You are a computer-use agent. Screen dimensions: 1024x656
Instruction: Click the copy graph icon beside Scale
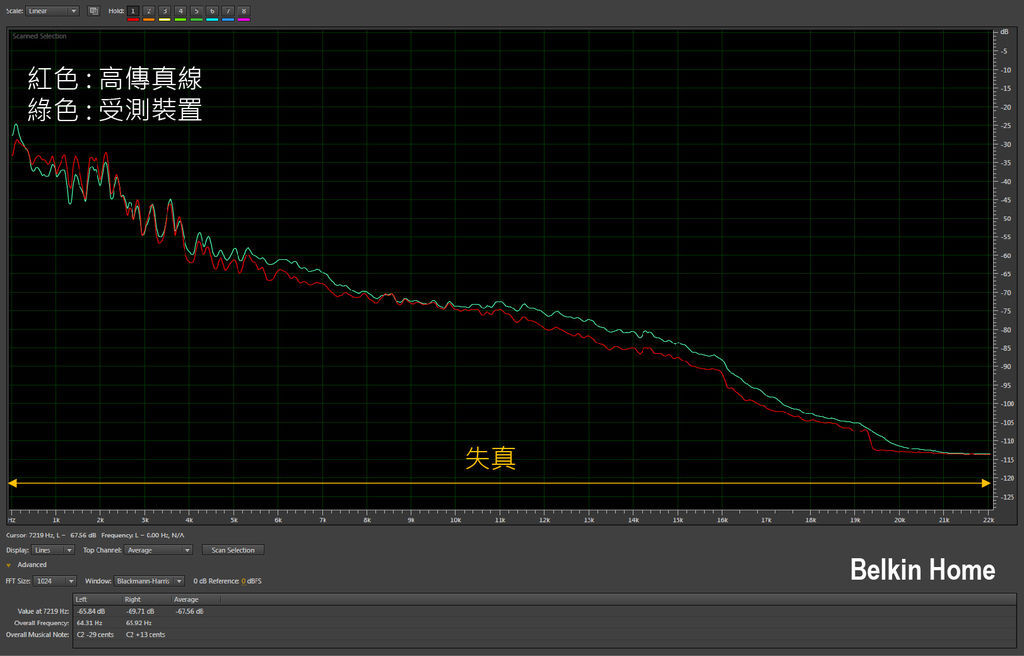93,11
